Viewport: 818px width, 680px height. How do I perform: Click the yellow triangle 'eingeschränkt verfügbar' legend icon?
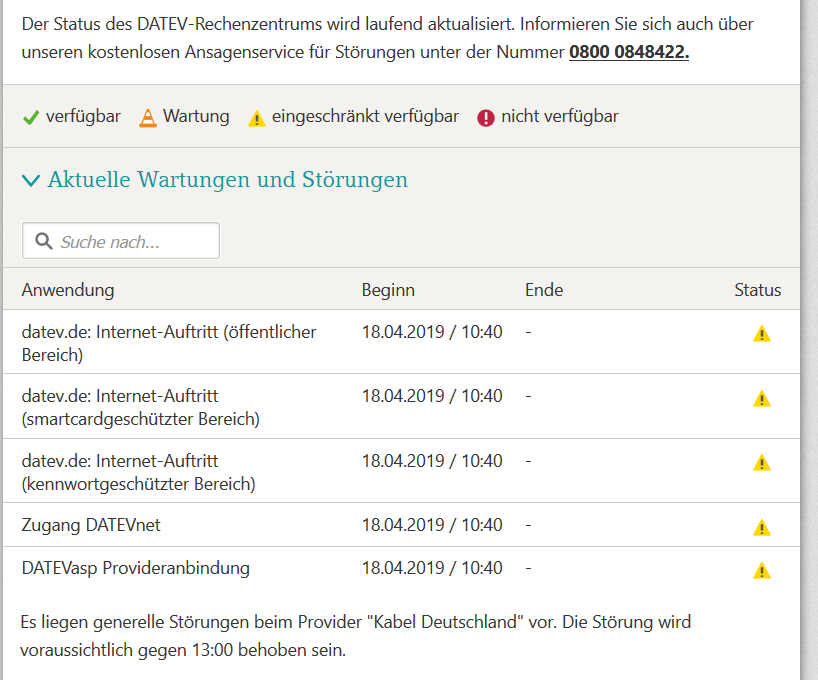click(257, 118)
